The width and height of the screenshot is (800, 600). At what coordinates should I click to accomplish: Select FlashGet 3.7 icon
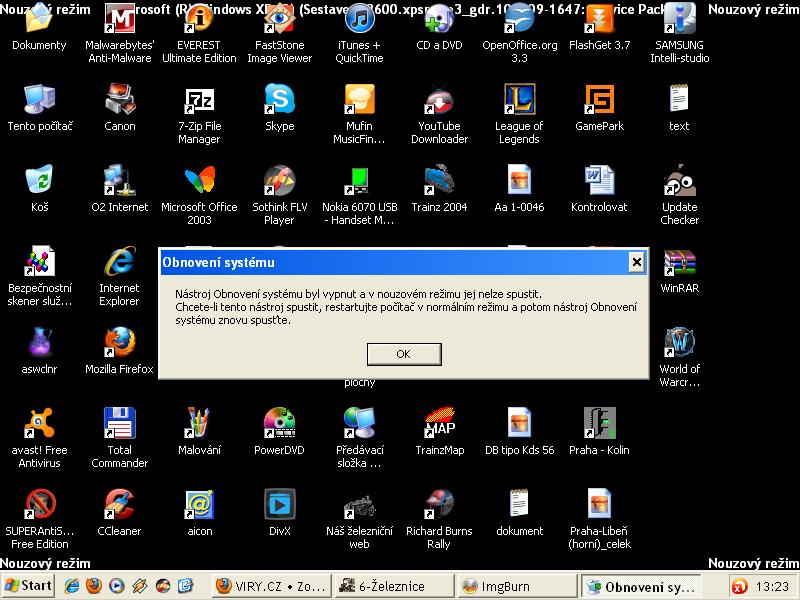[599, 18]
